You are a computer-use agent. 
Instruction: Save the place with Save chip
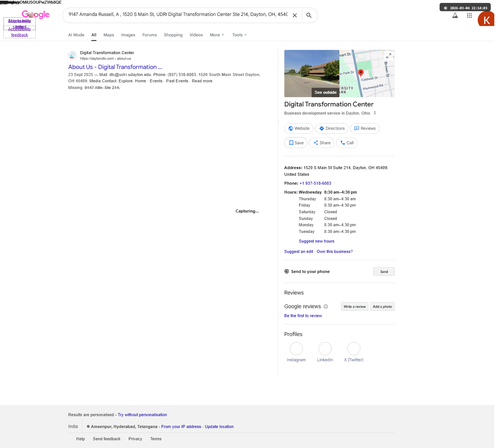click(x=296, y=143)
